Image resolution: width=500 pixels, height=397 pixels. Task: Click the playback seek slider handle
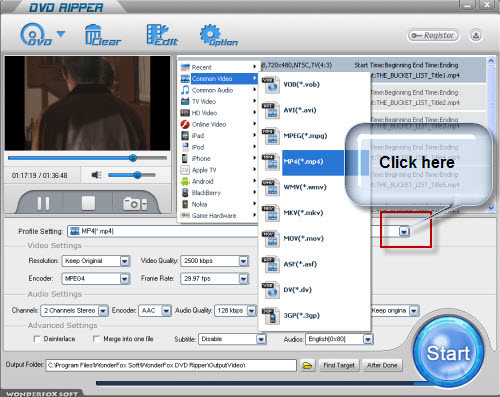[x=133, y=158]
